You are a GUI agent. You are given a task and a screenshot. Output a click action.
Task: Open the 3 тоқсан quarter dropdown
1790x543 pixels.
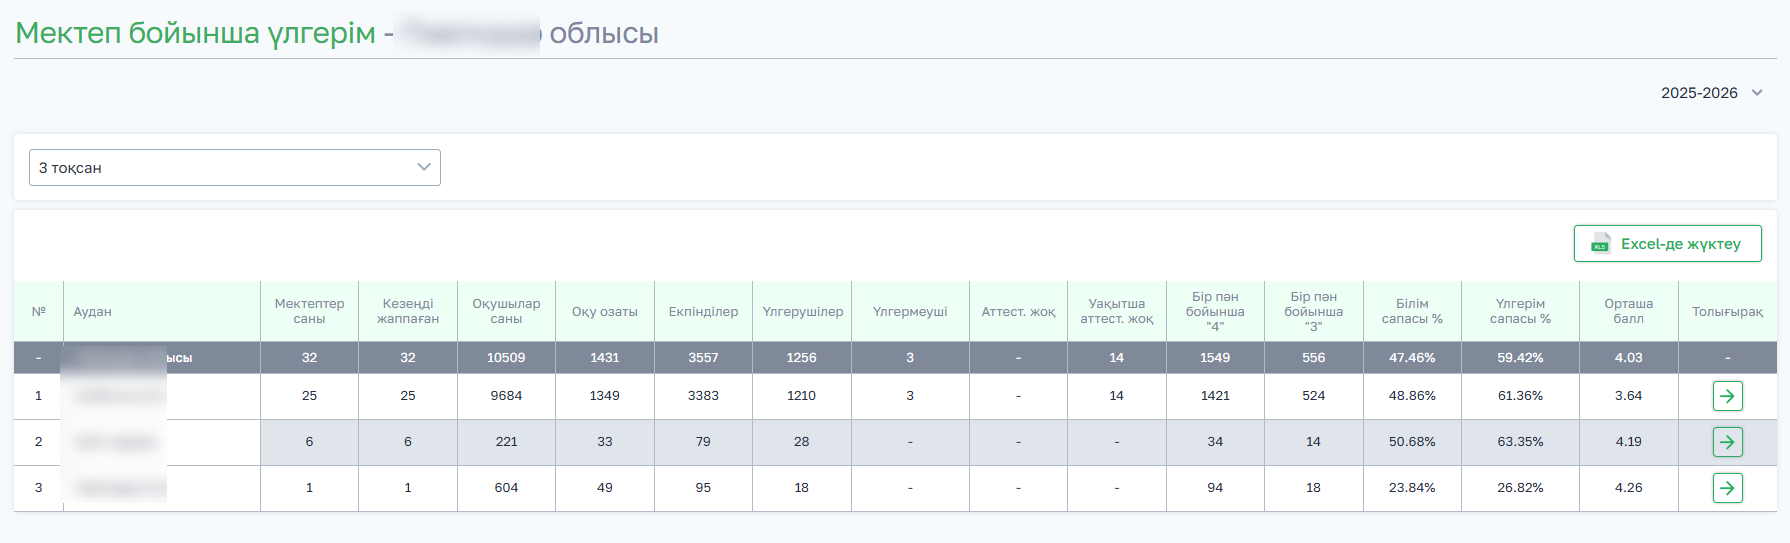point(234,168)
